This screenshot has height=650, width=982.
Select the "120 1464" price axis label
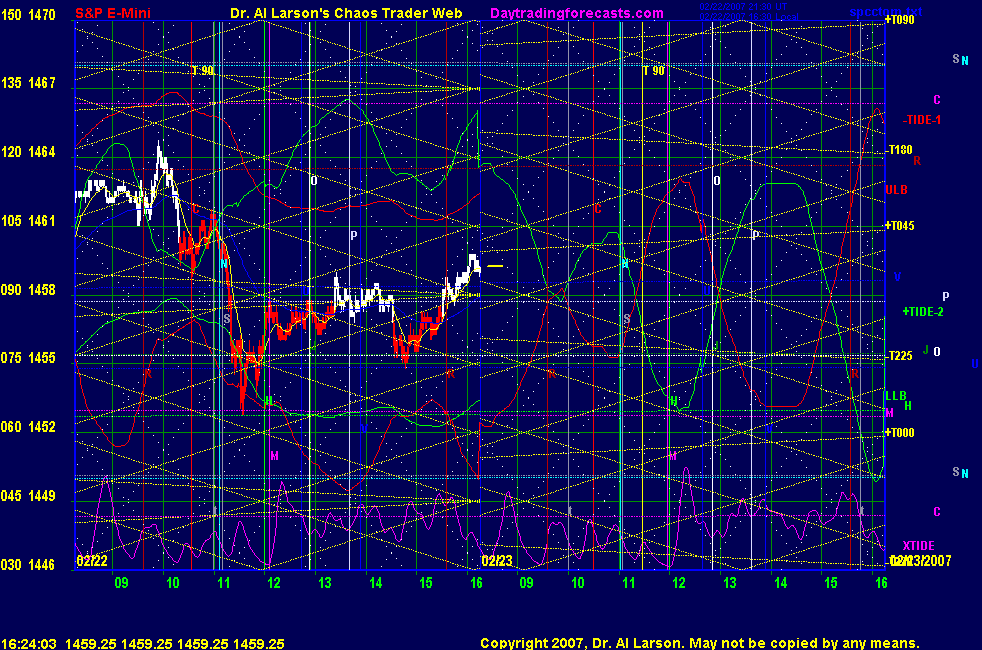point(28,152)
